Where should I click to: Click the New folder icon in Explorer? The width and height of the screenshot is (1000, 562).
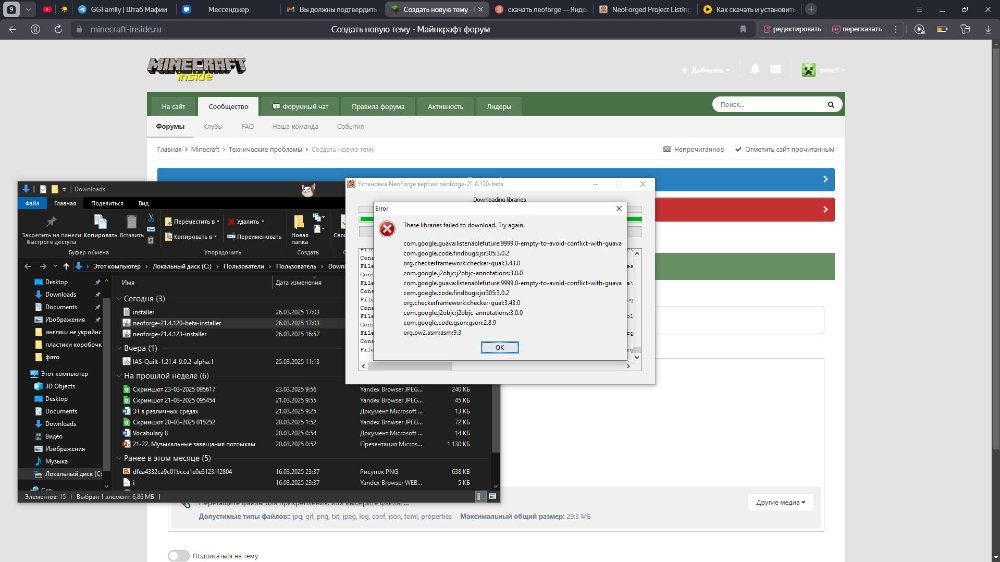(298, 228)
